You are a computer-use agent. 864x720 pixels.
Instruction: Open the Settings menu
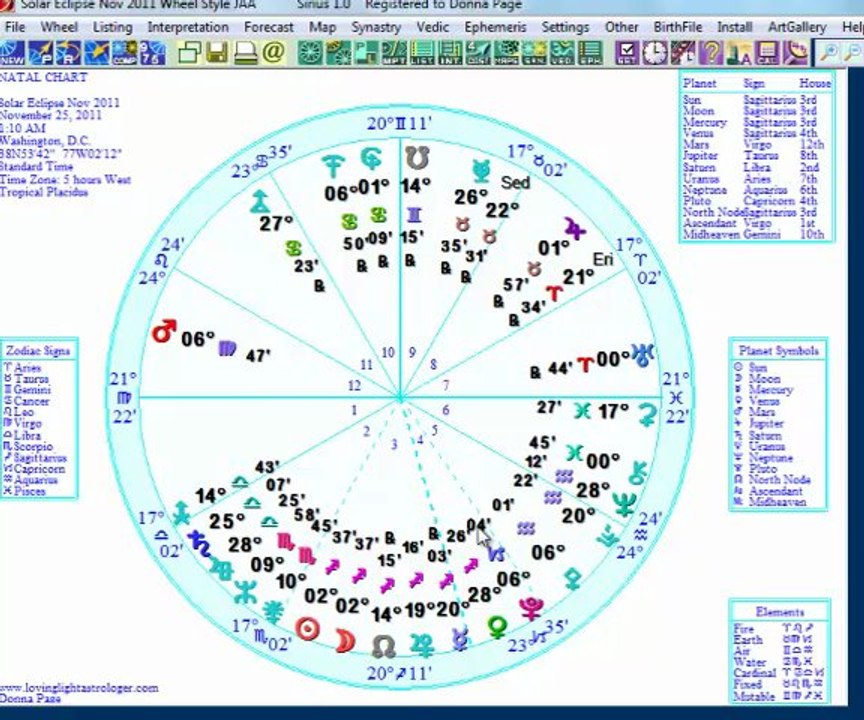point(565,27)
